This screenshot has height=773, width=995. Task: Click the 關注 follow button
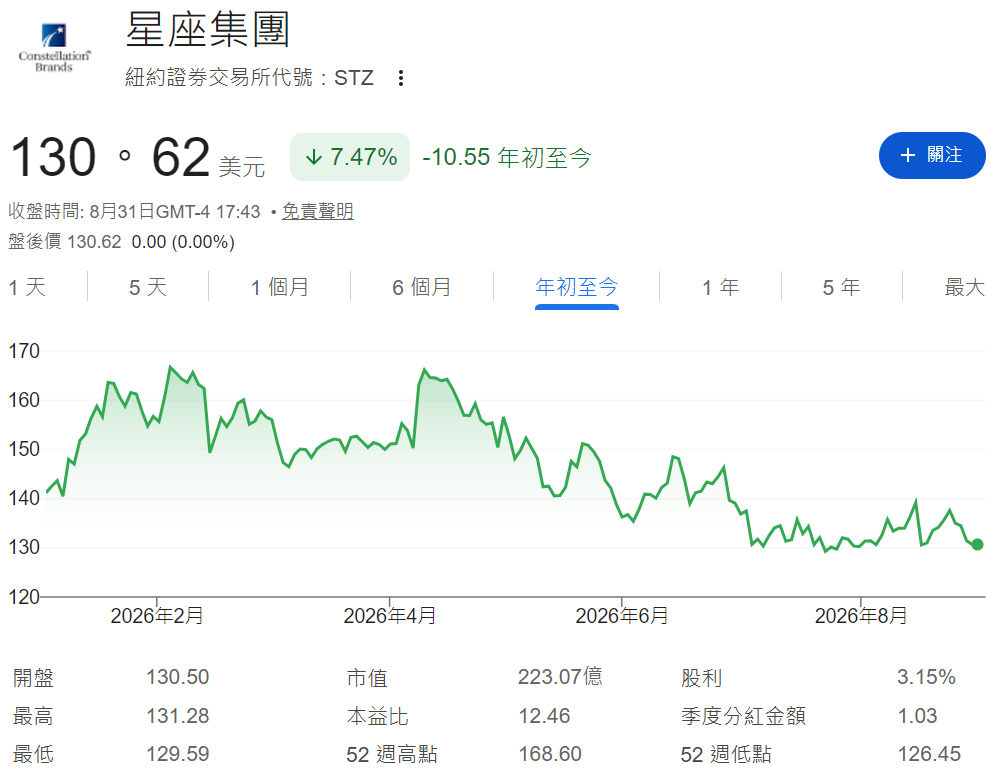coord(932,155)
